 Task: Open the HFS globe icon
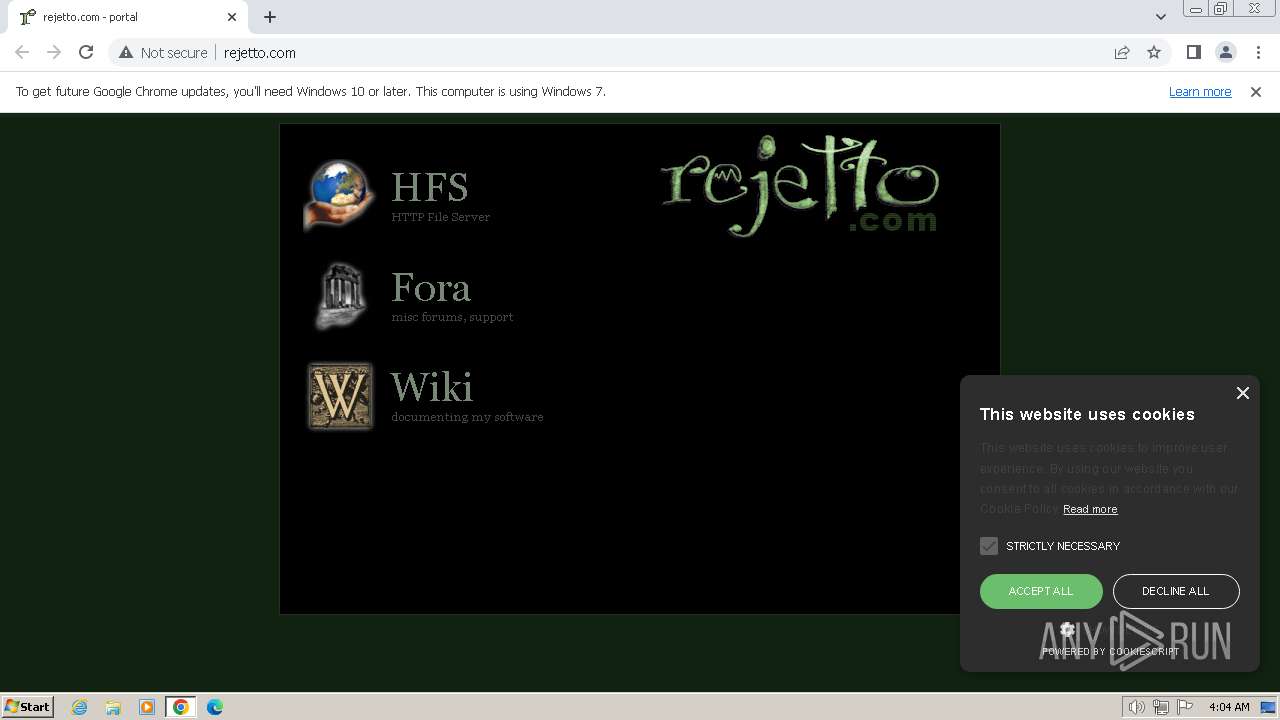[340, 195]
